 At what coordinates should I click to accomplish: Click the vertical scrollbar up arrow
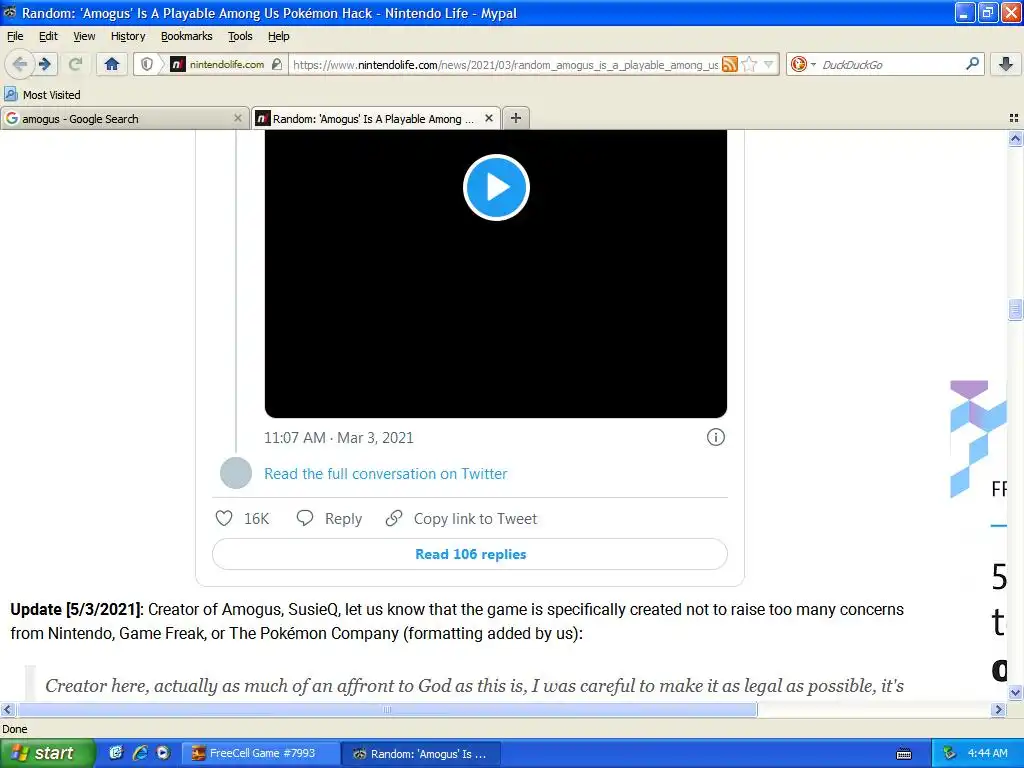(x=1015, y=138)
